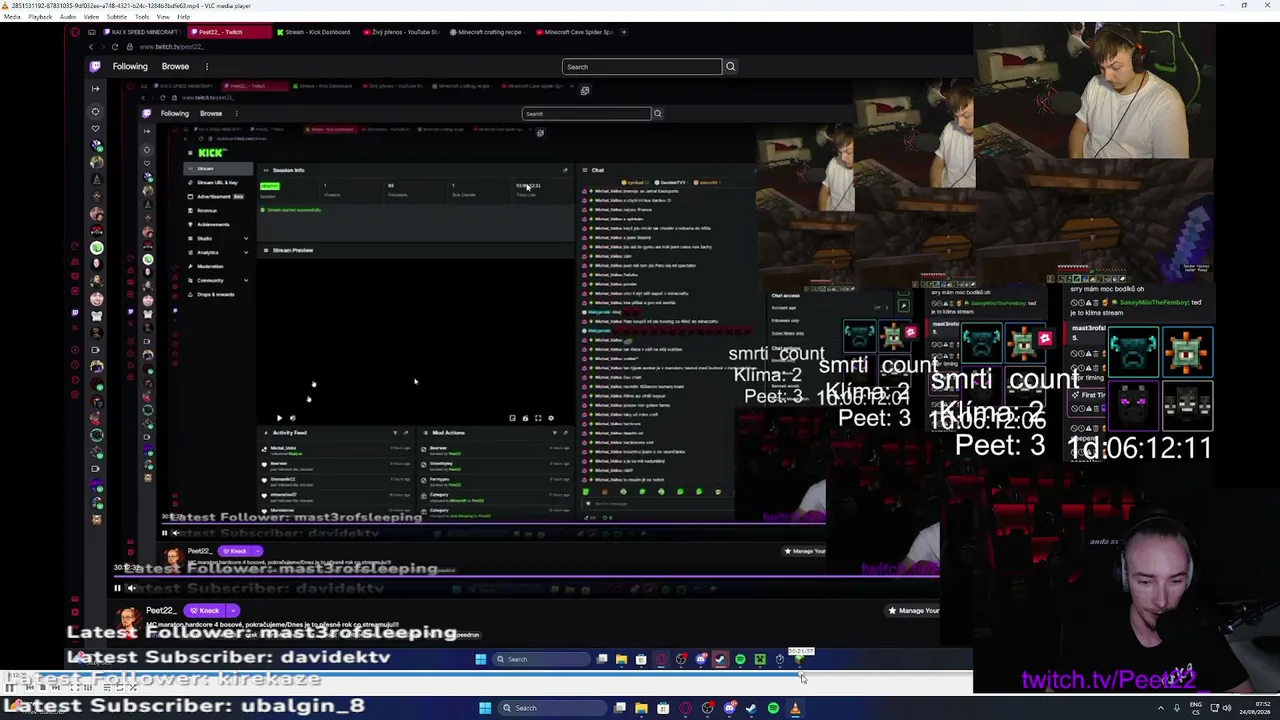Expand the Analytics section chevron in Kick sidebar

[246, 252]
